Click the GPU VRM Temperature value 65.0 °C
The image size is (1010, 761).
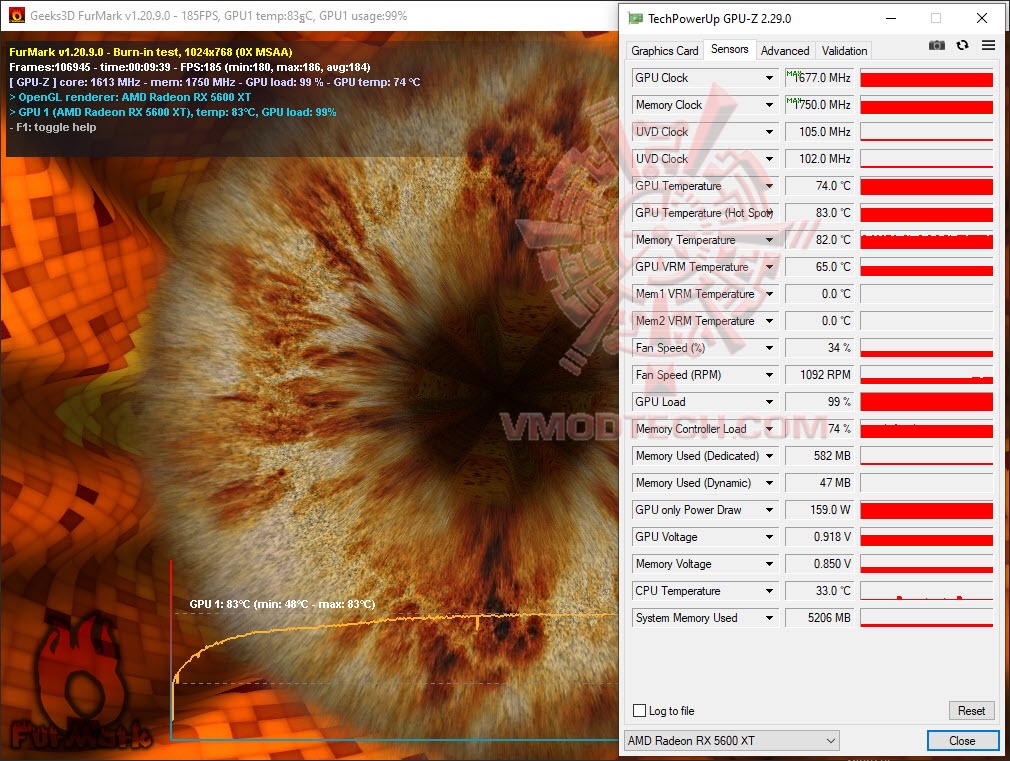[x=819, y=267]
